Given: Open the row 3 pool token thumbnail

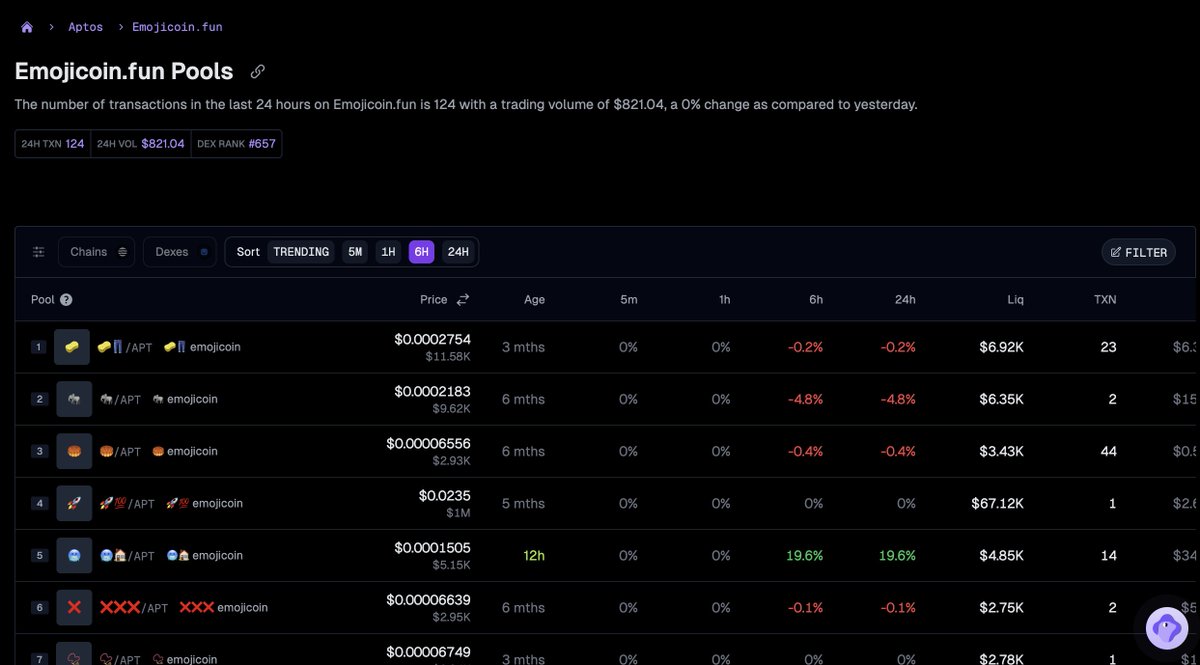Looking at the screenshot, I should point(72,451).
